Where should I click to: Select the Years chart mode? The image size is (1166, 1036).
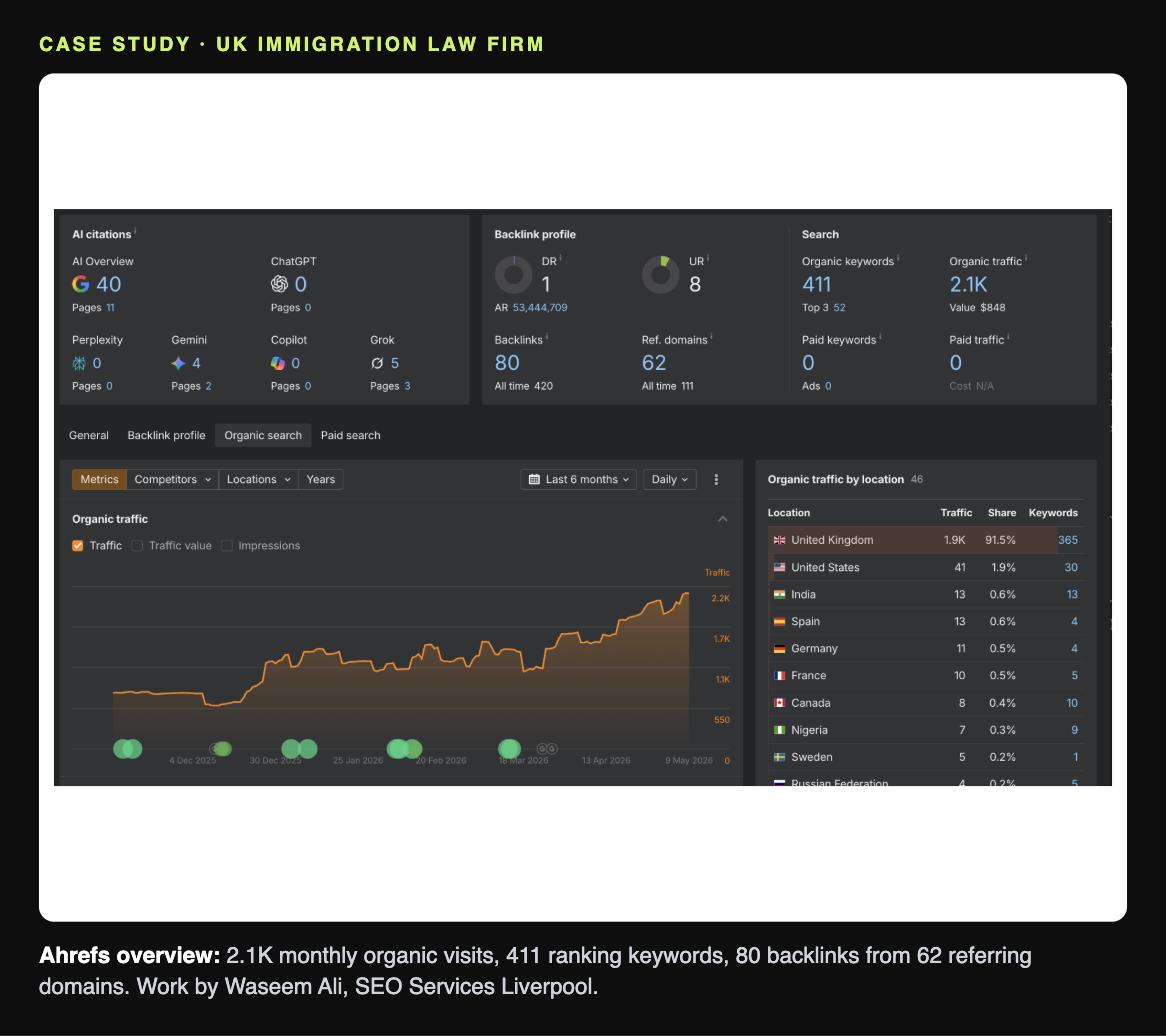321,480
